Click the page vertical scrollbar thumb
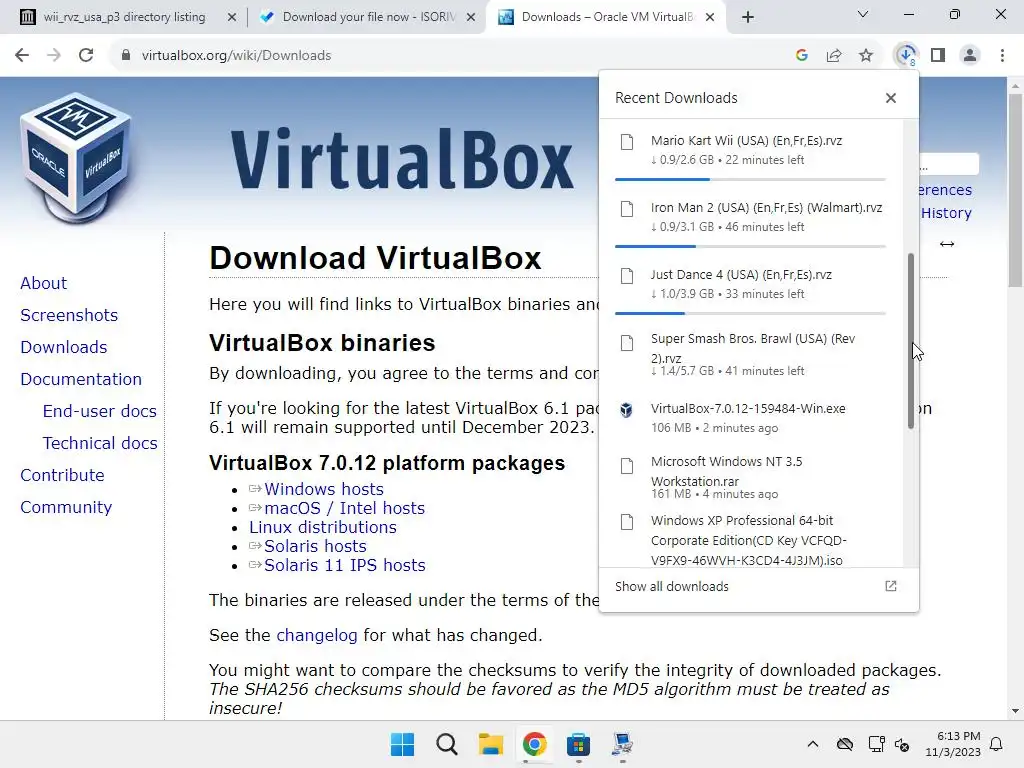This screenshot has height=768, width=1024. (1015, 190)
